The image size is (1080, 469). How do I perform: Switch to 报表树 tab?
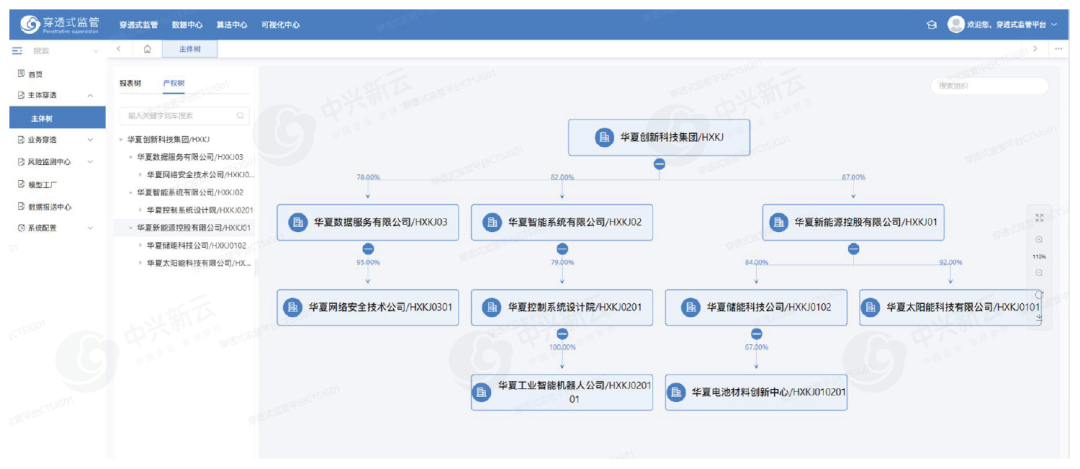click(x=130, y=83)
